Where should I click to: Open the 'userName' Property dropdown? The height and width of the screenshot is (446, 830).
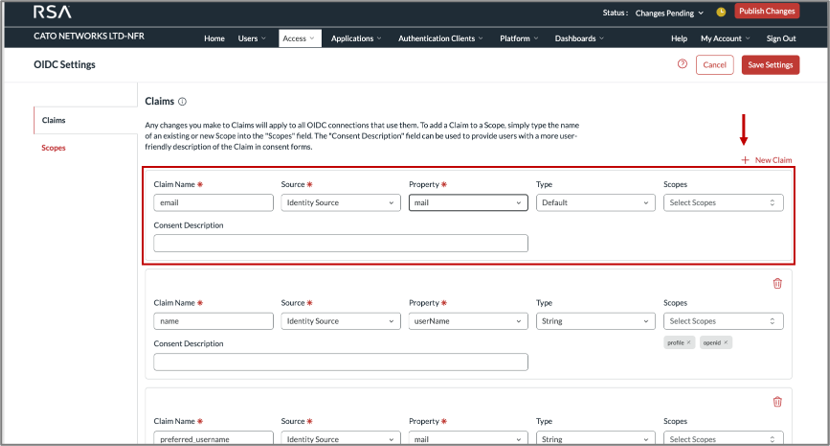(468, 321)
